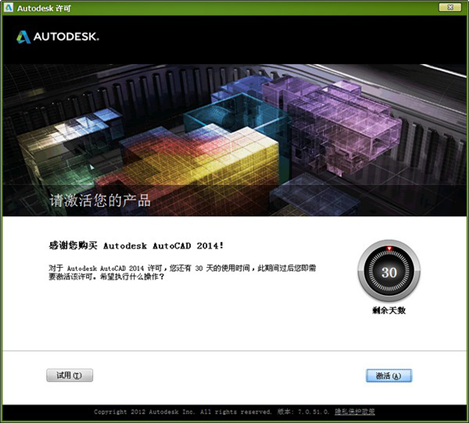Click the AutoCAD icon in the title bar
The width and height of the screenshot is (469, 423).
pos(8,7)
